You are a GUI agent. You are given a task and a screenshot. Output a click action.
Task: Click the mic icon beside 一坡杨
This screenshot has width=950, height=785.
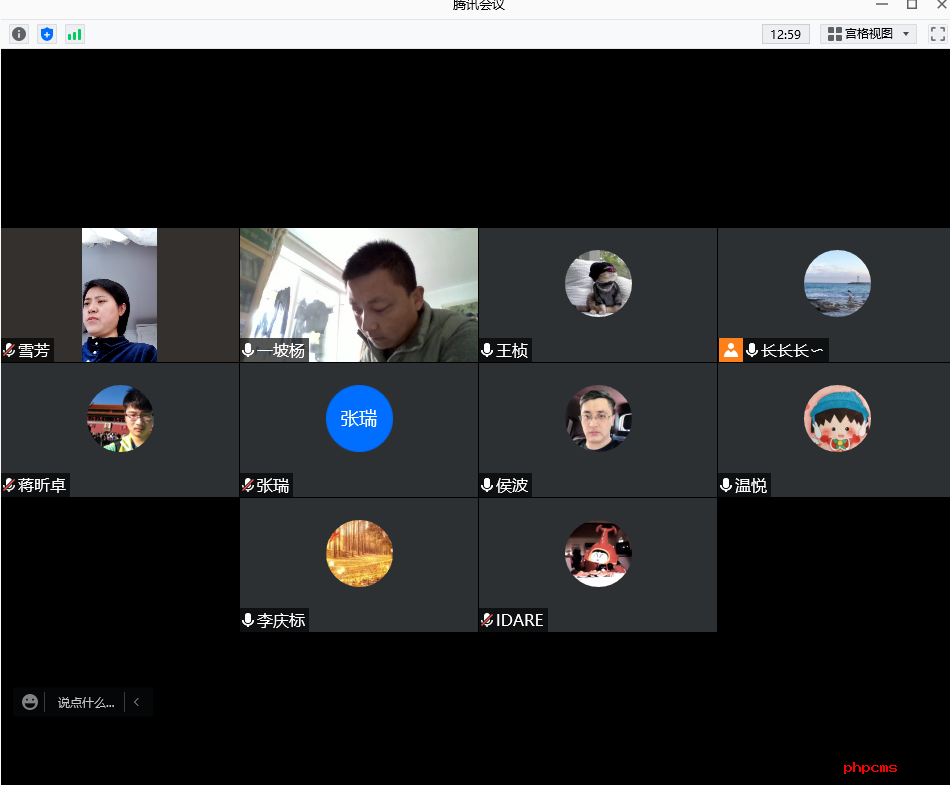pyautogui.click(x=248, y=350)
